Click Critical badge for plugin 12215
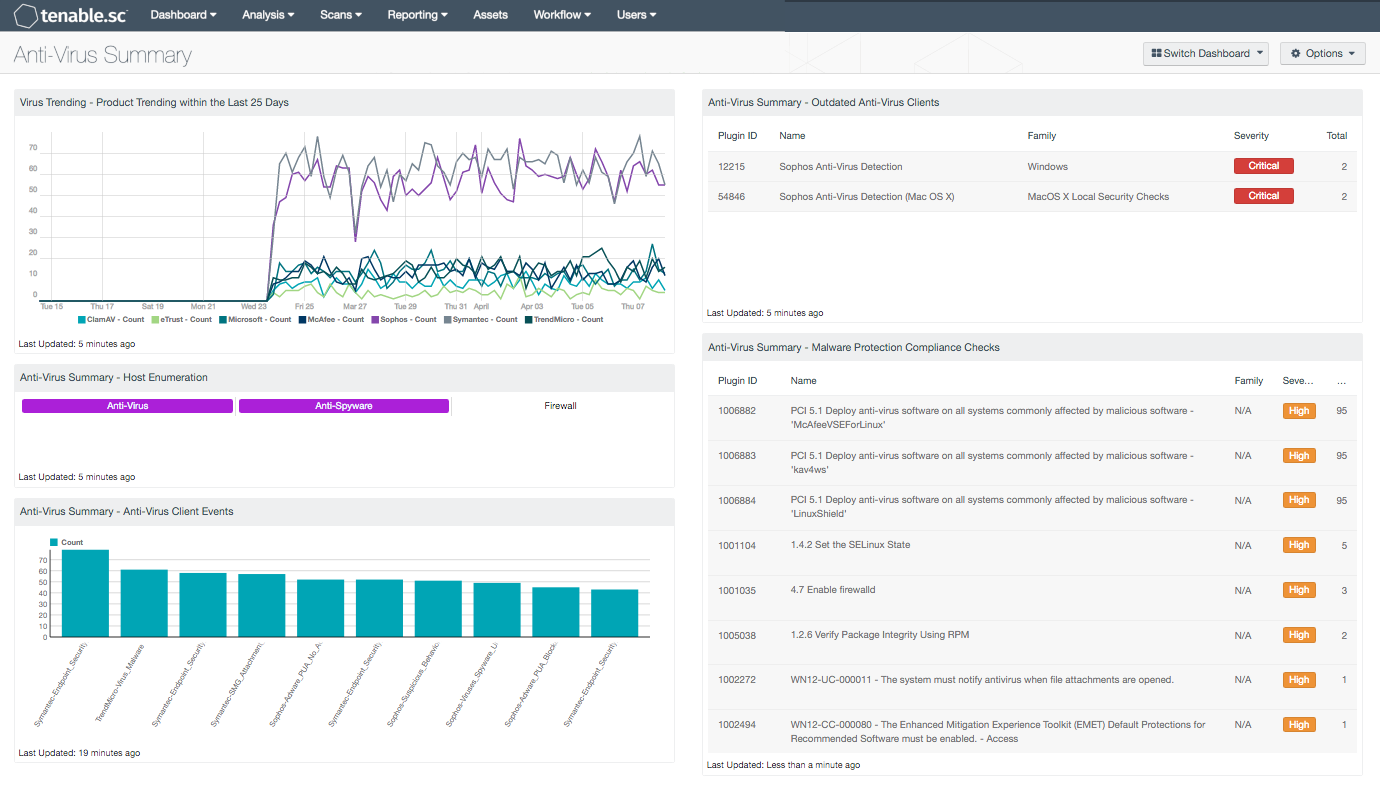Viewport: 1380px width, 790px height. click(x=1263, y=166)
